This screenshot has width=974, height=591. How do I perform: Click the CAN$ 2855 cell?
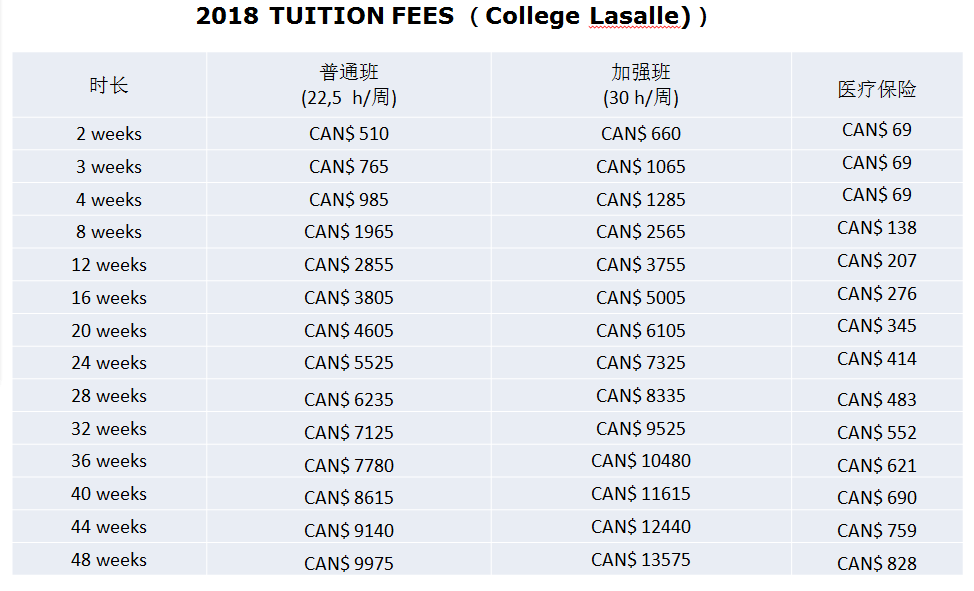pos(349,265)
